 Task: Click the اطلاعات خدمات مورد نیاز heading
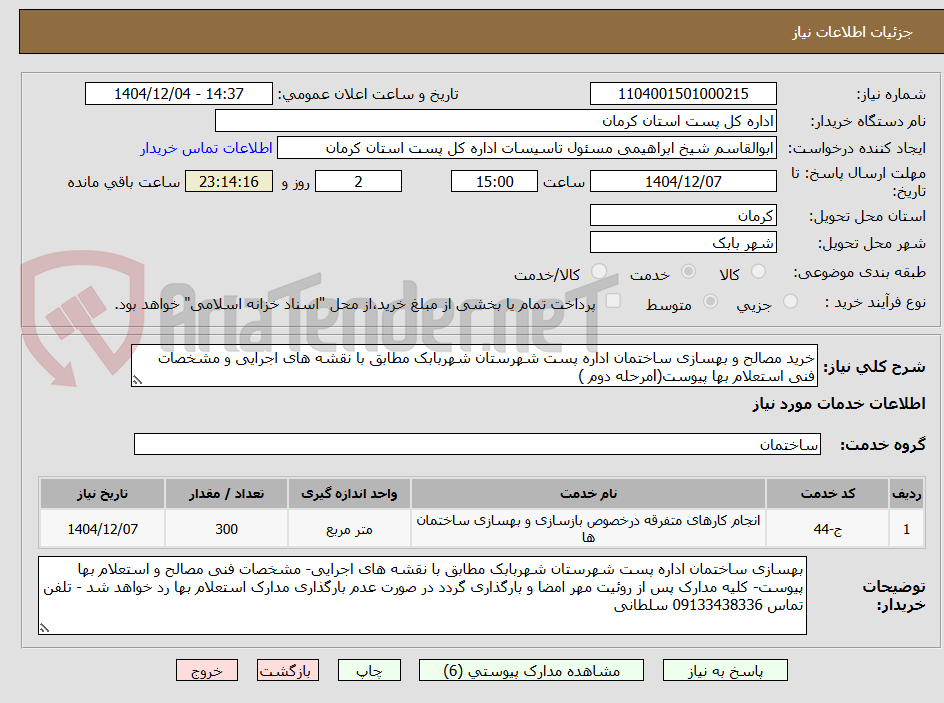click(x=839, y=404)
